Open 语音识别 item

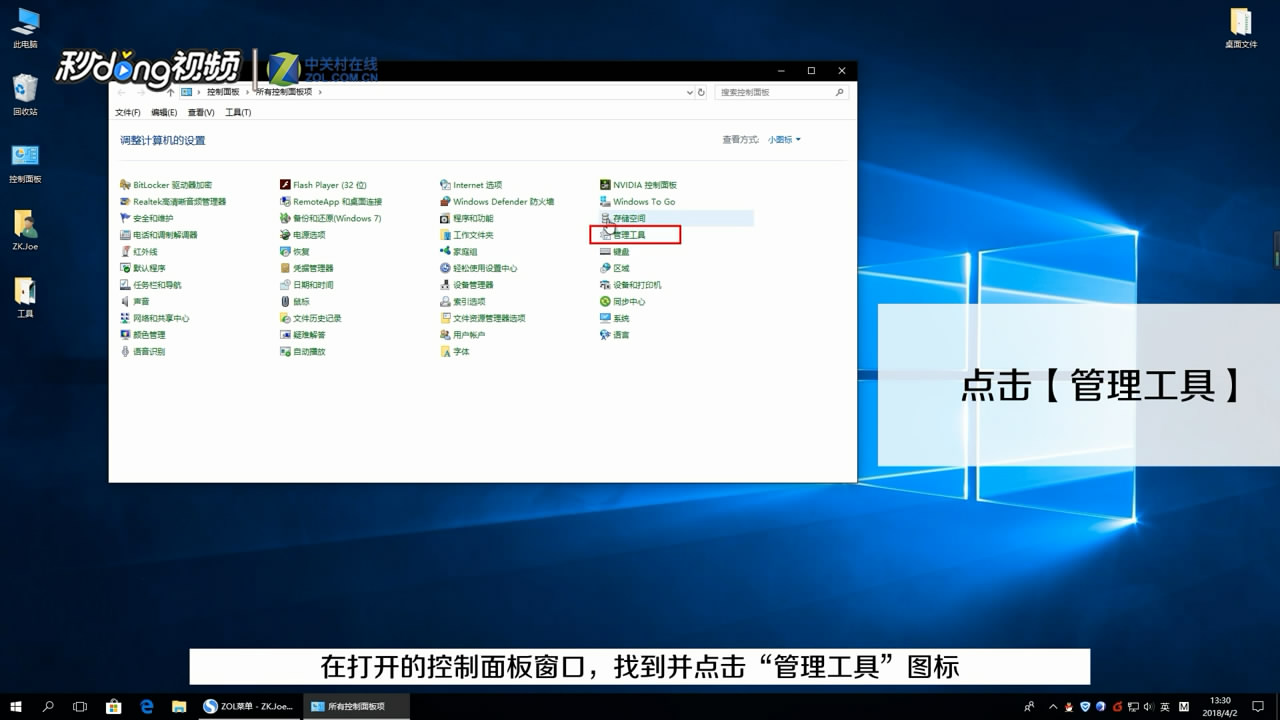(143, 352)
